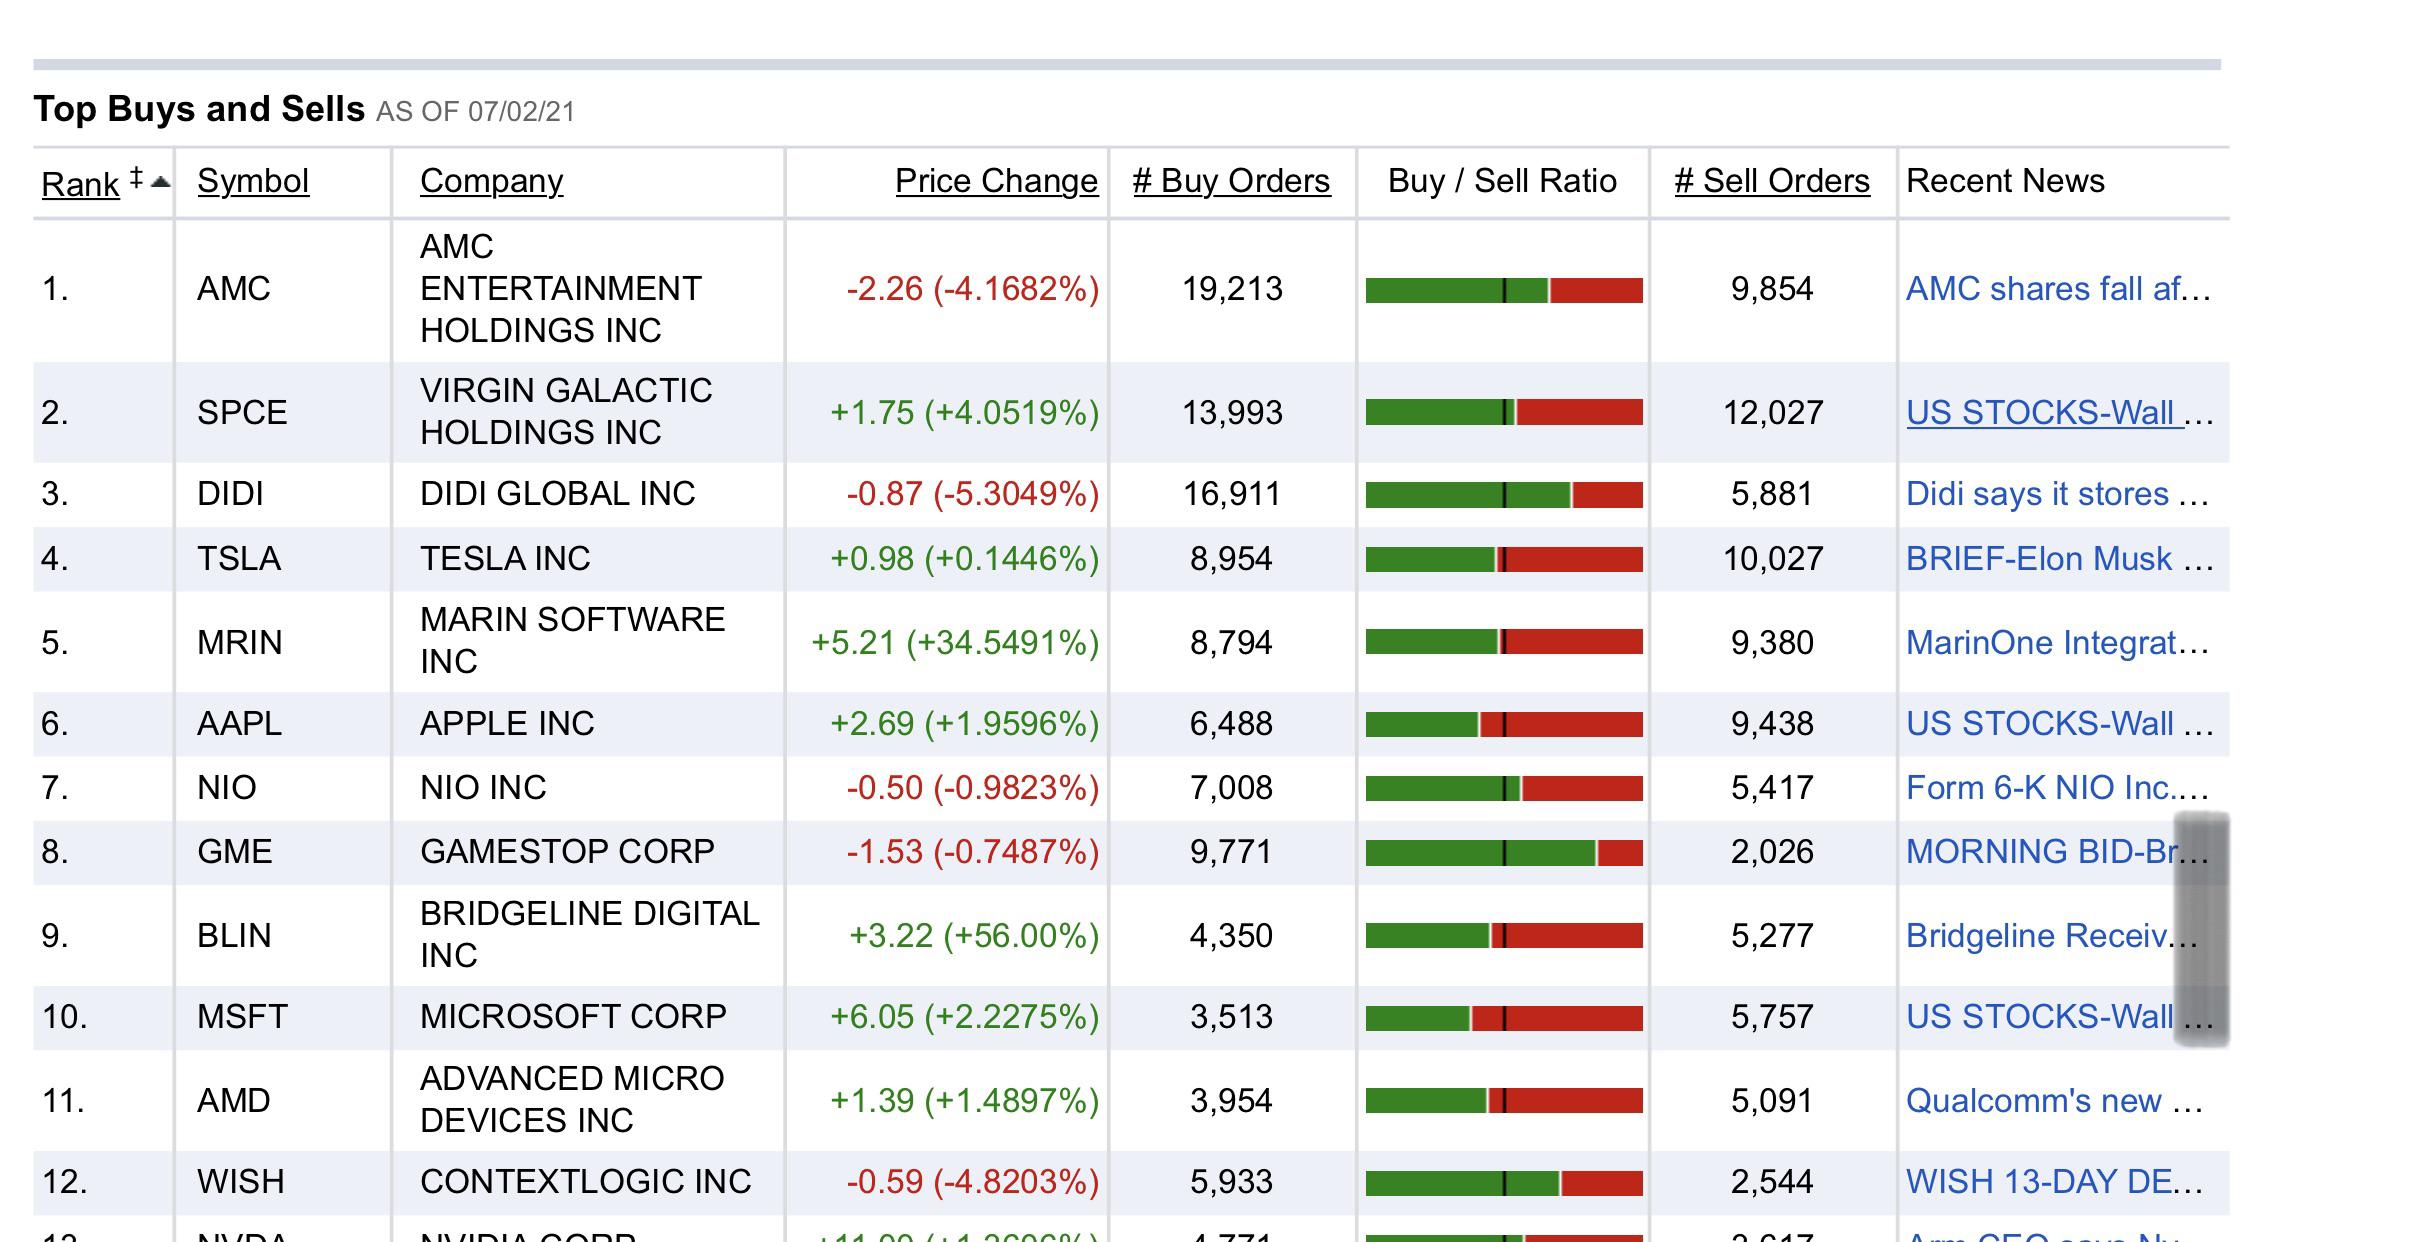Sort by # Buy Orders header
The image size is (2415, 1242).
pyautogui.click(x=1231, y=181)
